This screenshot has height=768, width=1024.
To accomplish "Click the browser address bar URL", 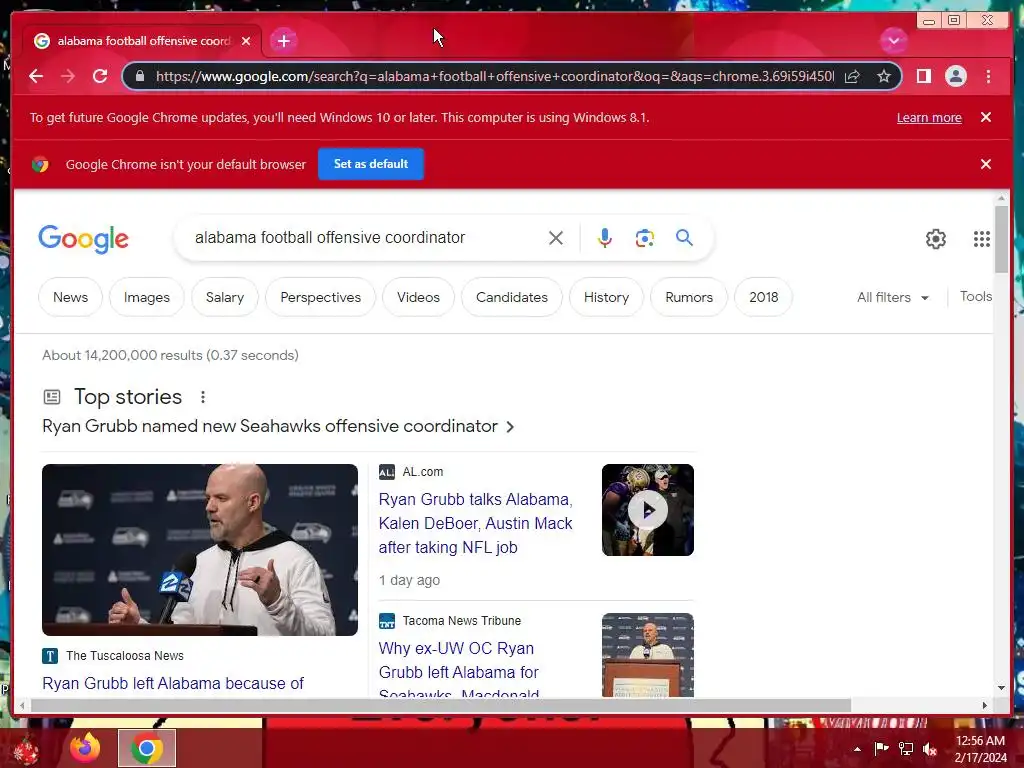I will [x=494, y=76].
